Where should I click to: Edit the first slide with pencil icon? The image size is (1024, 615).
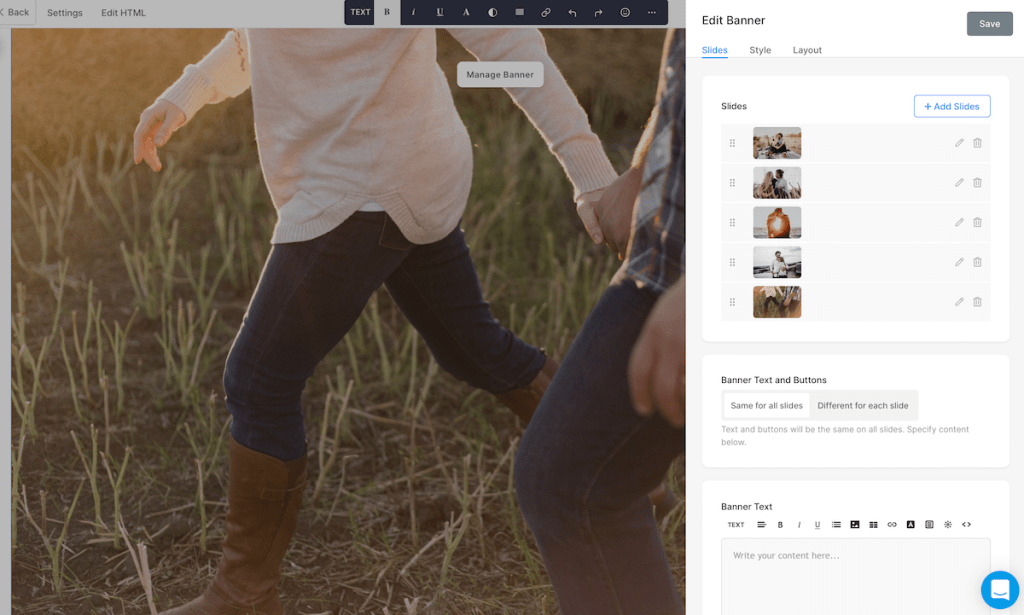[959, 143]
